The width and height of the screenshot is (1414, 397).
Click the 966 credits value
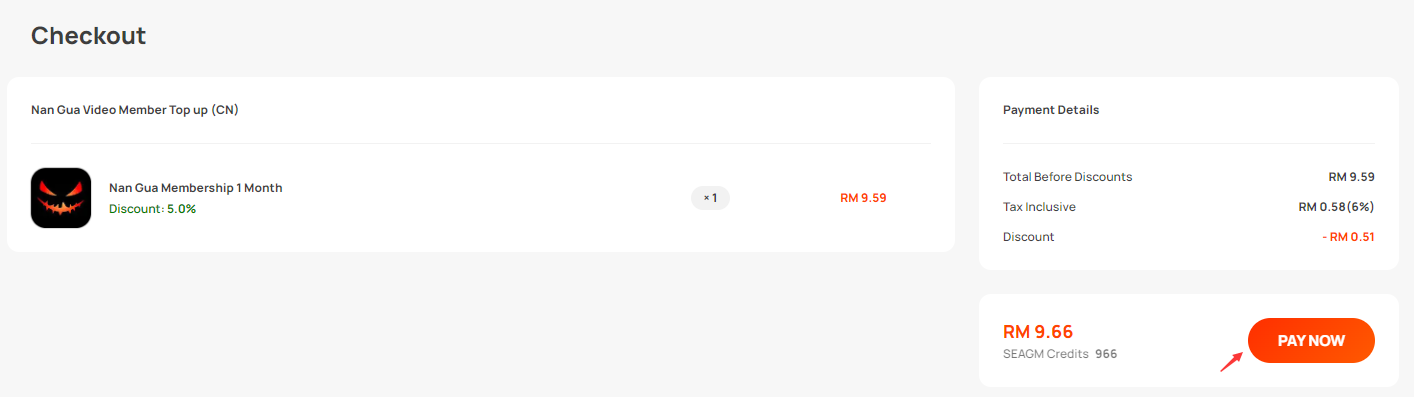[1106, 354]
